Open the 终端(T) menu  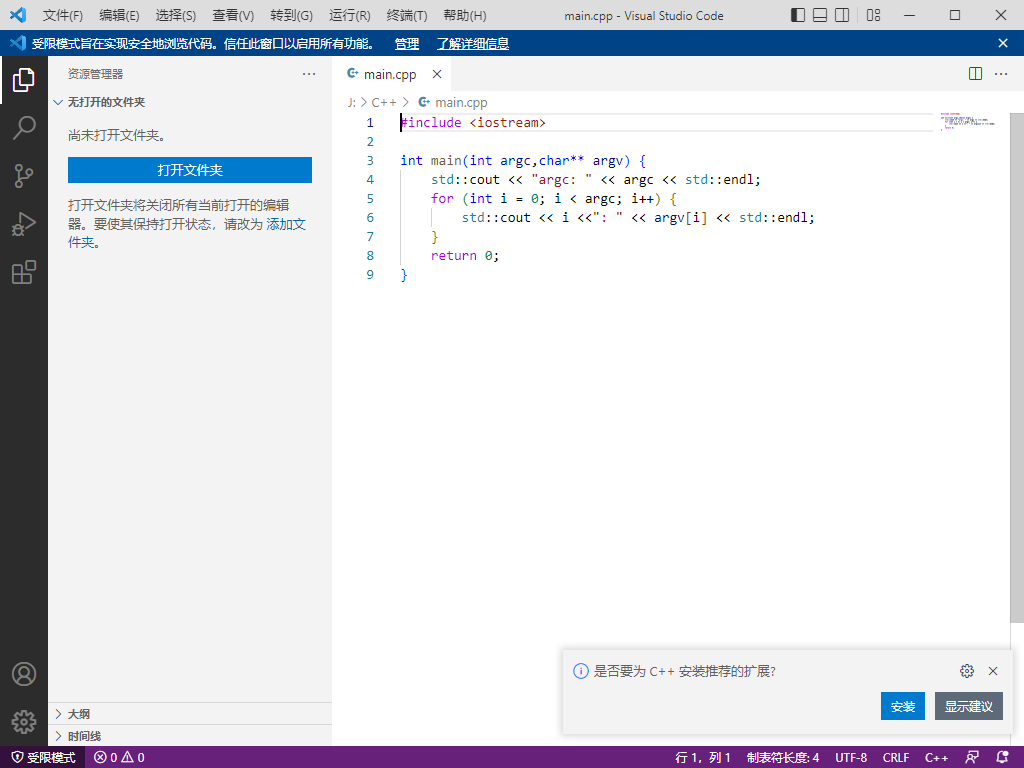point(406,16)
